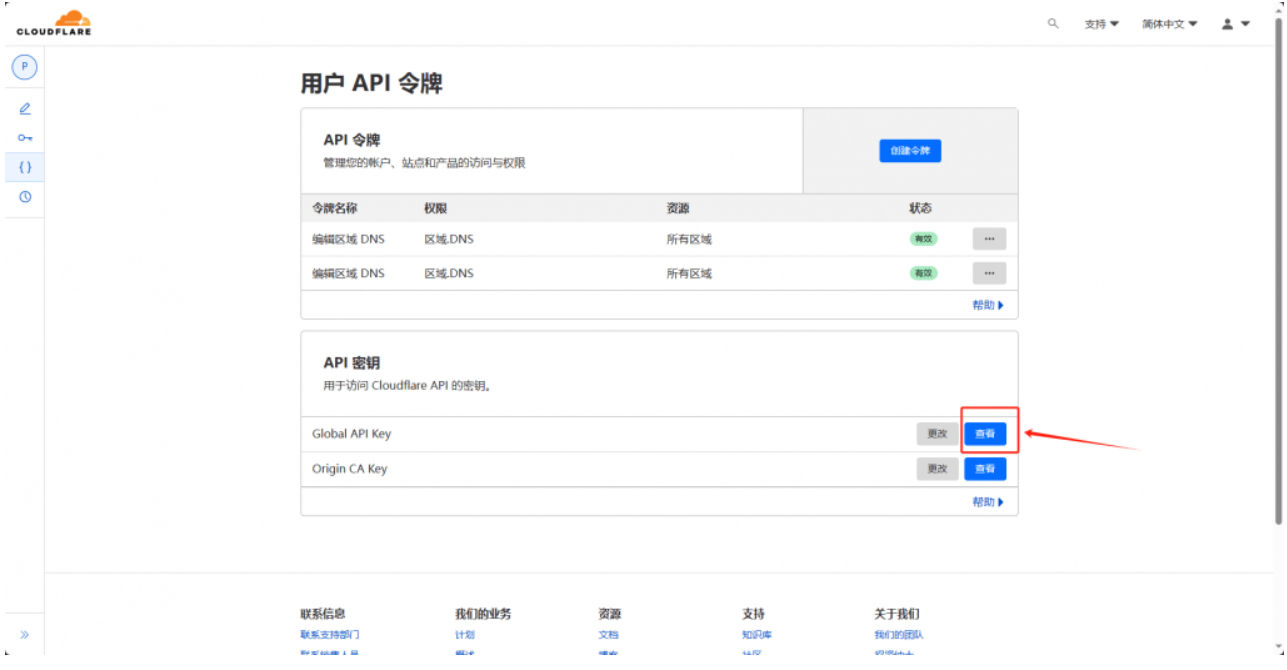The height and width of the screenshot is (670, 1287).
Task: Click 更改 for Global API Key
Action: [937, 434]
